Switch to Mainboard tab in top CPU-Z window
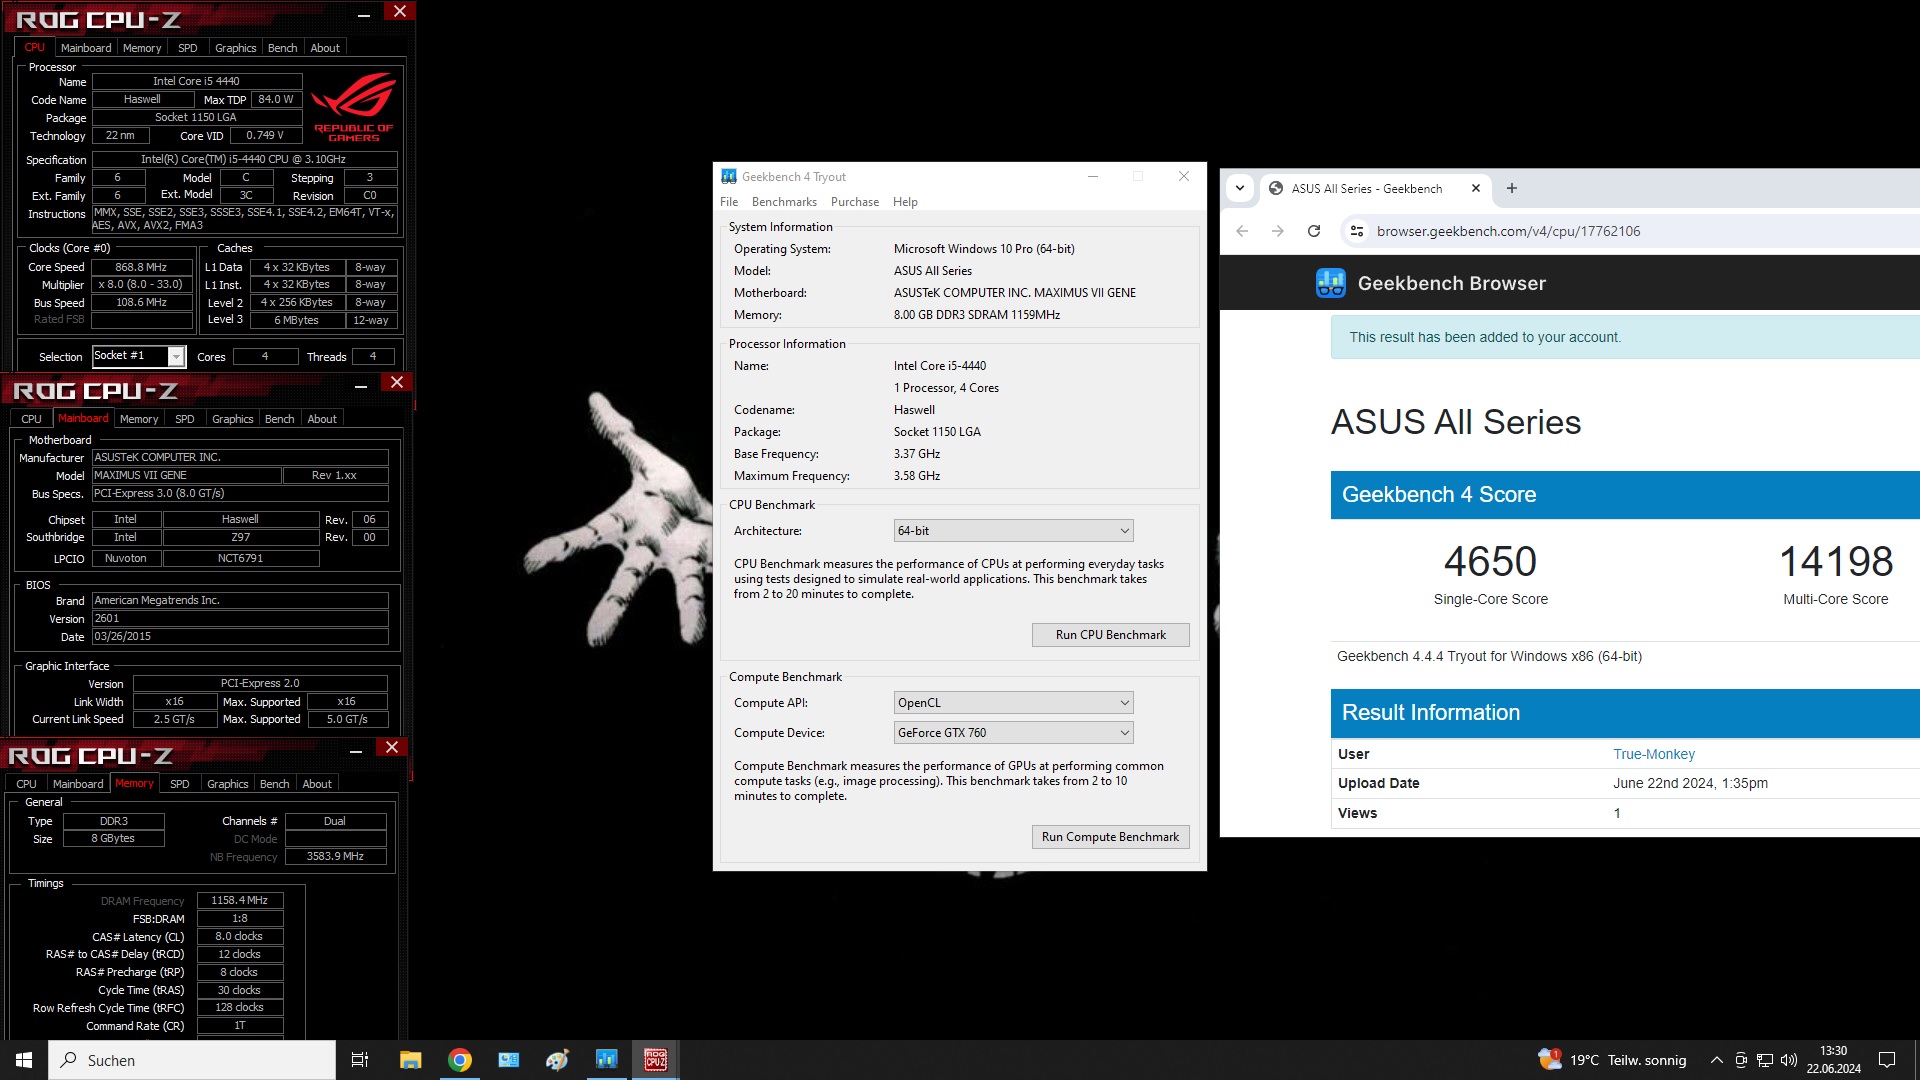Image resolution: width=1920 pixels, height=1080 pixels. (86, 48)
